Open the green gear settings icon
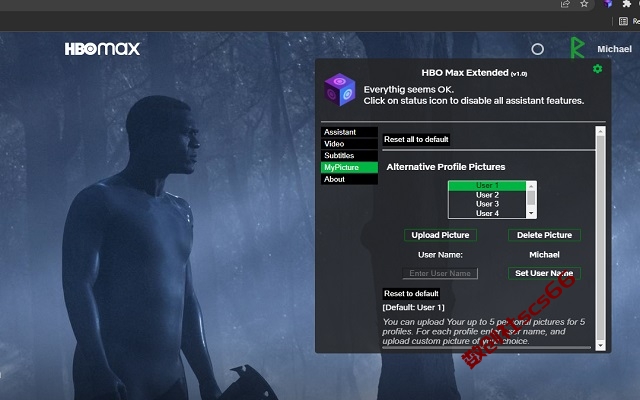640x400 pixels. [x=597, y=69]
